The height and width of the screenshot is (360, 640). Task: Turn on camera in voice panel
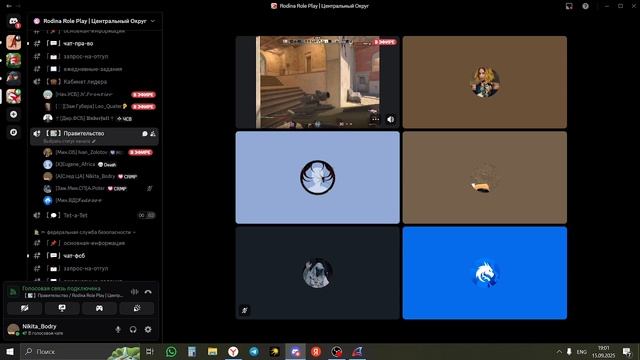[x=24, y=308]
